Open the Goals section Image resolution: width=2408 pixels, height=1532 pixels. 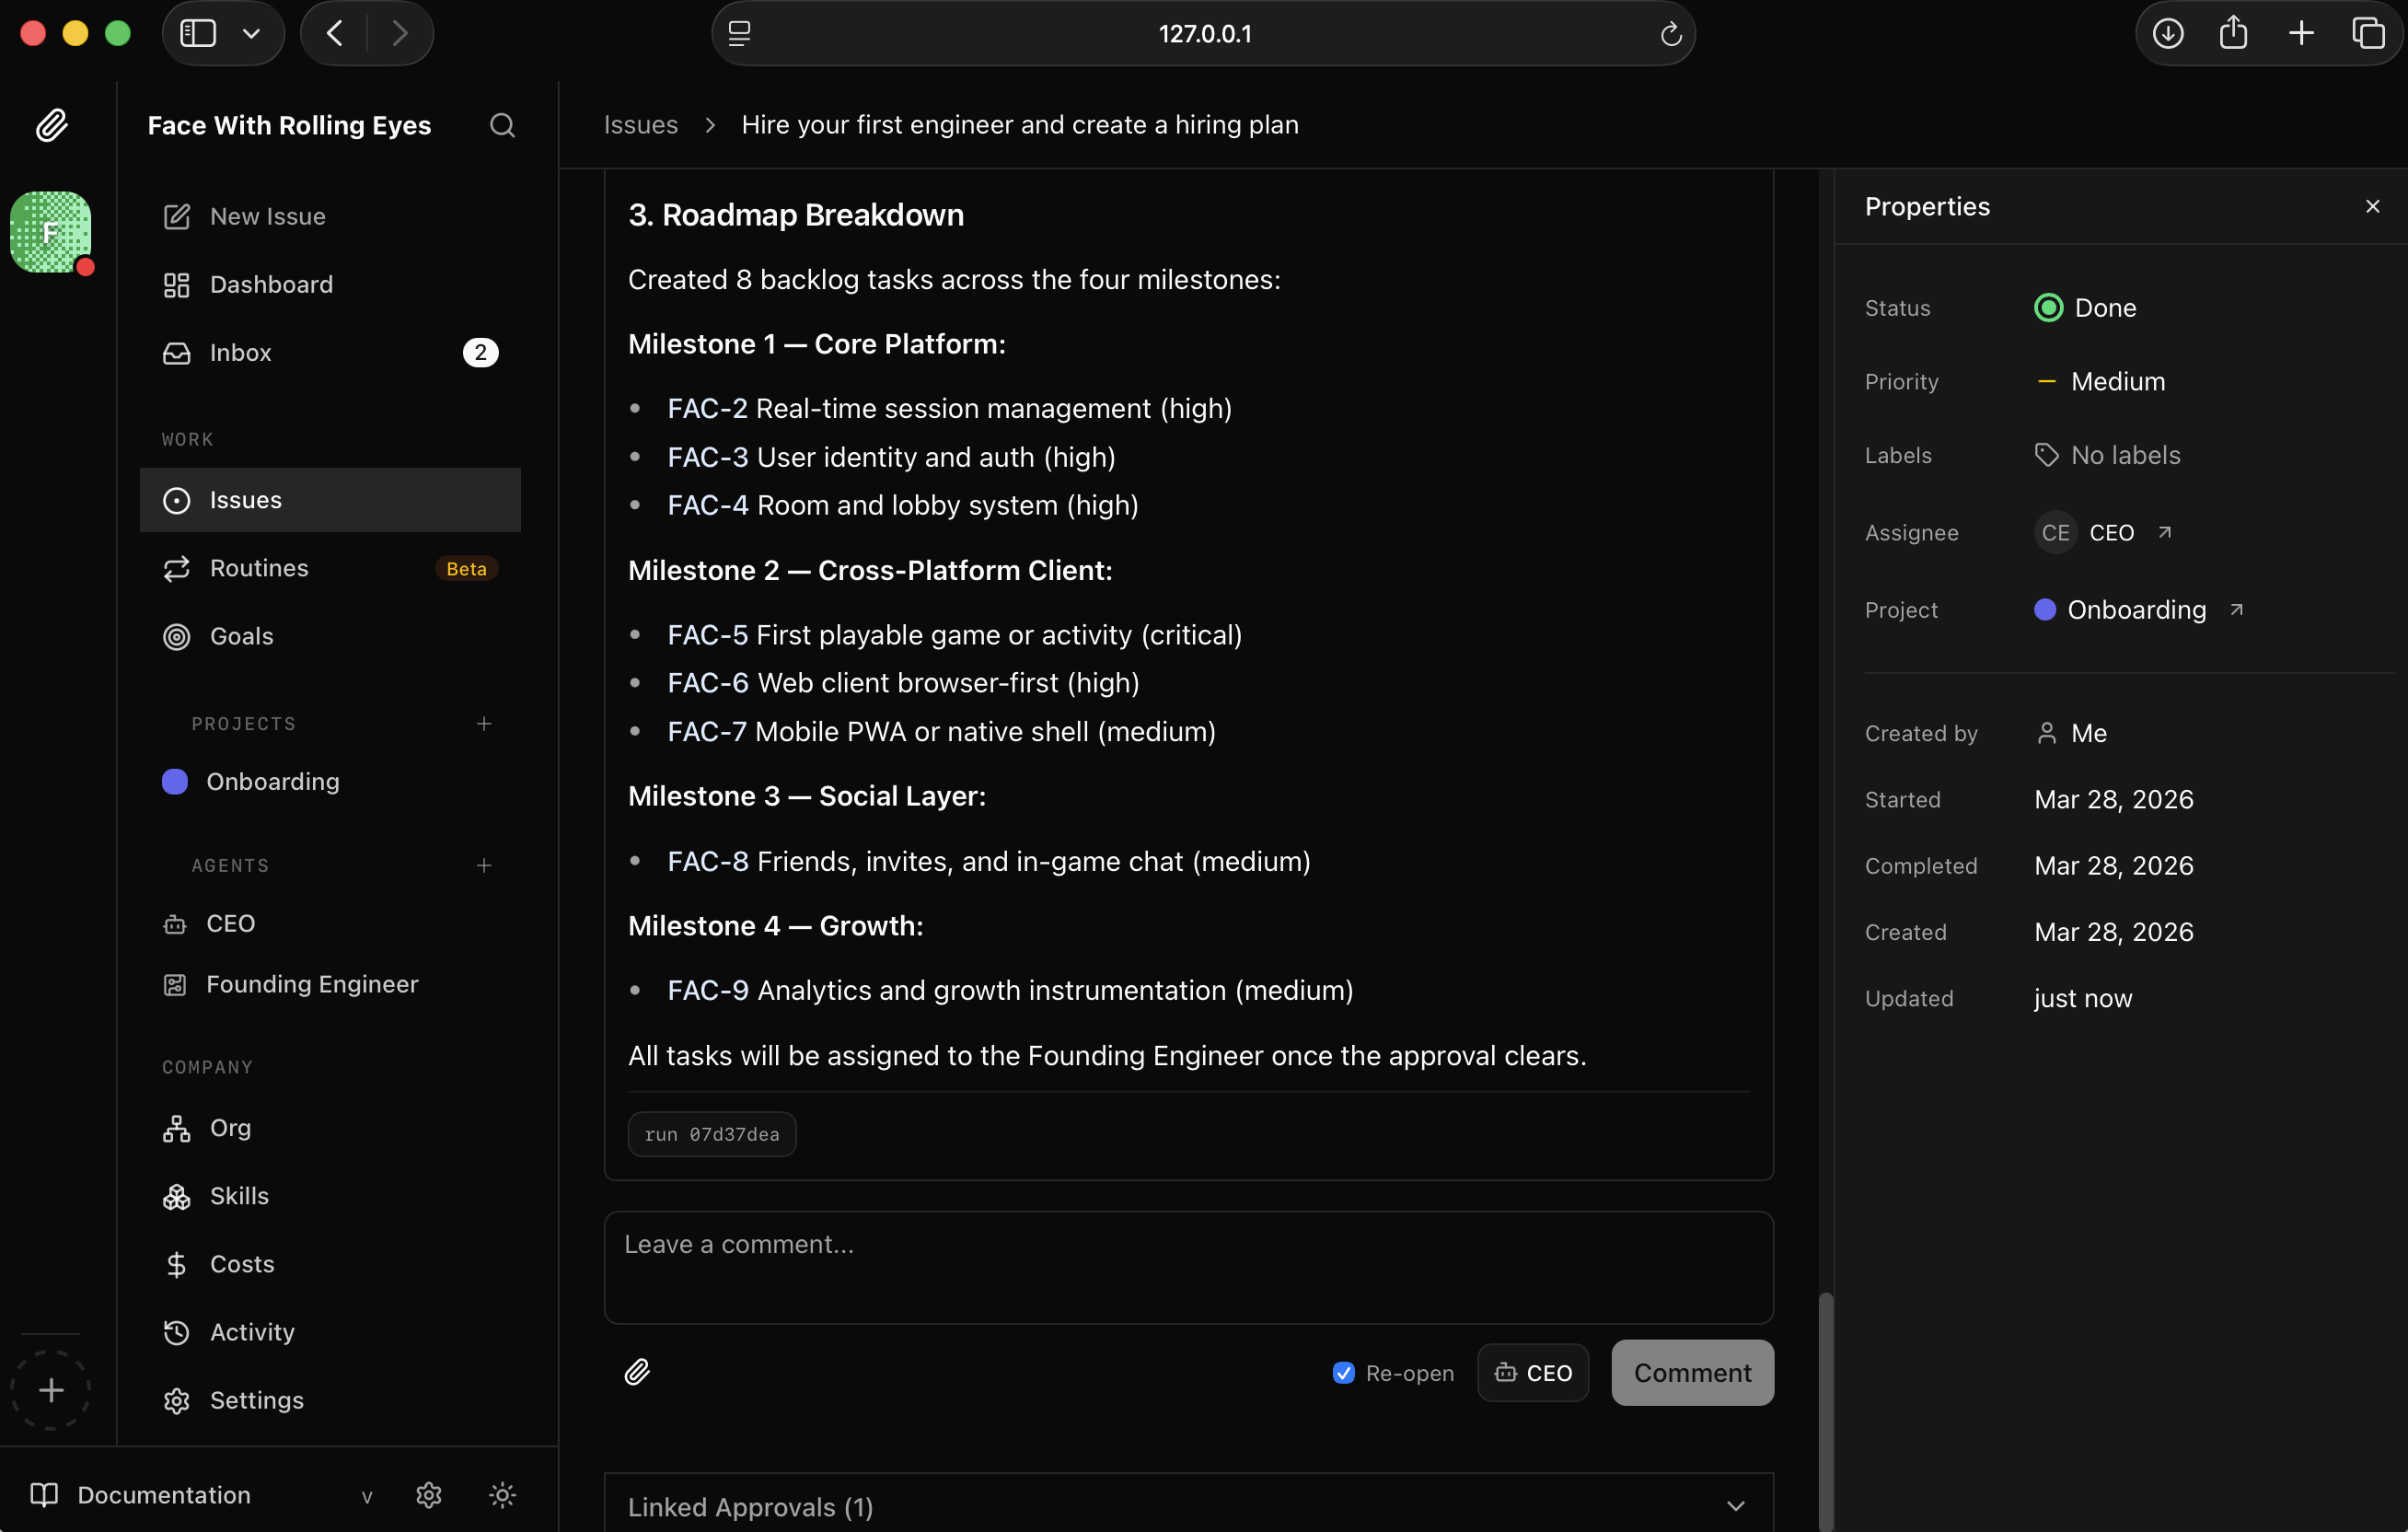click(240, 636)
